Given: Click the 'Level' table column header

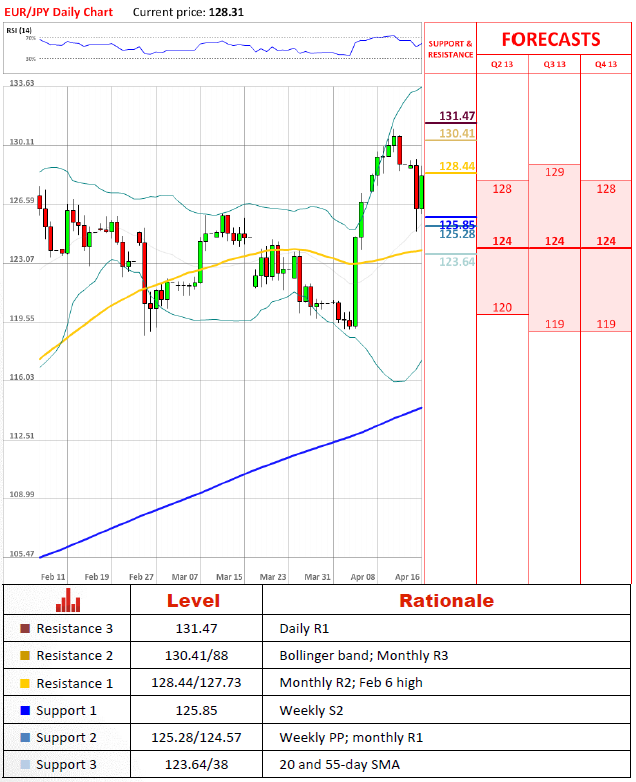Looking at the screenshot, I should (194, 600).
